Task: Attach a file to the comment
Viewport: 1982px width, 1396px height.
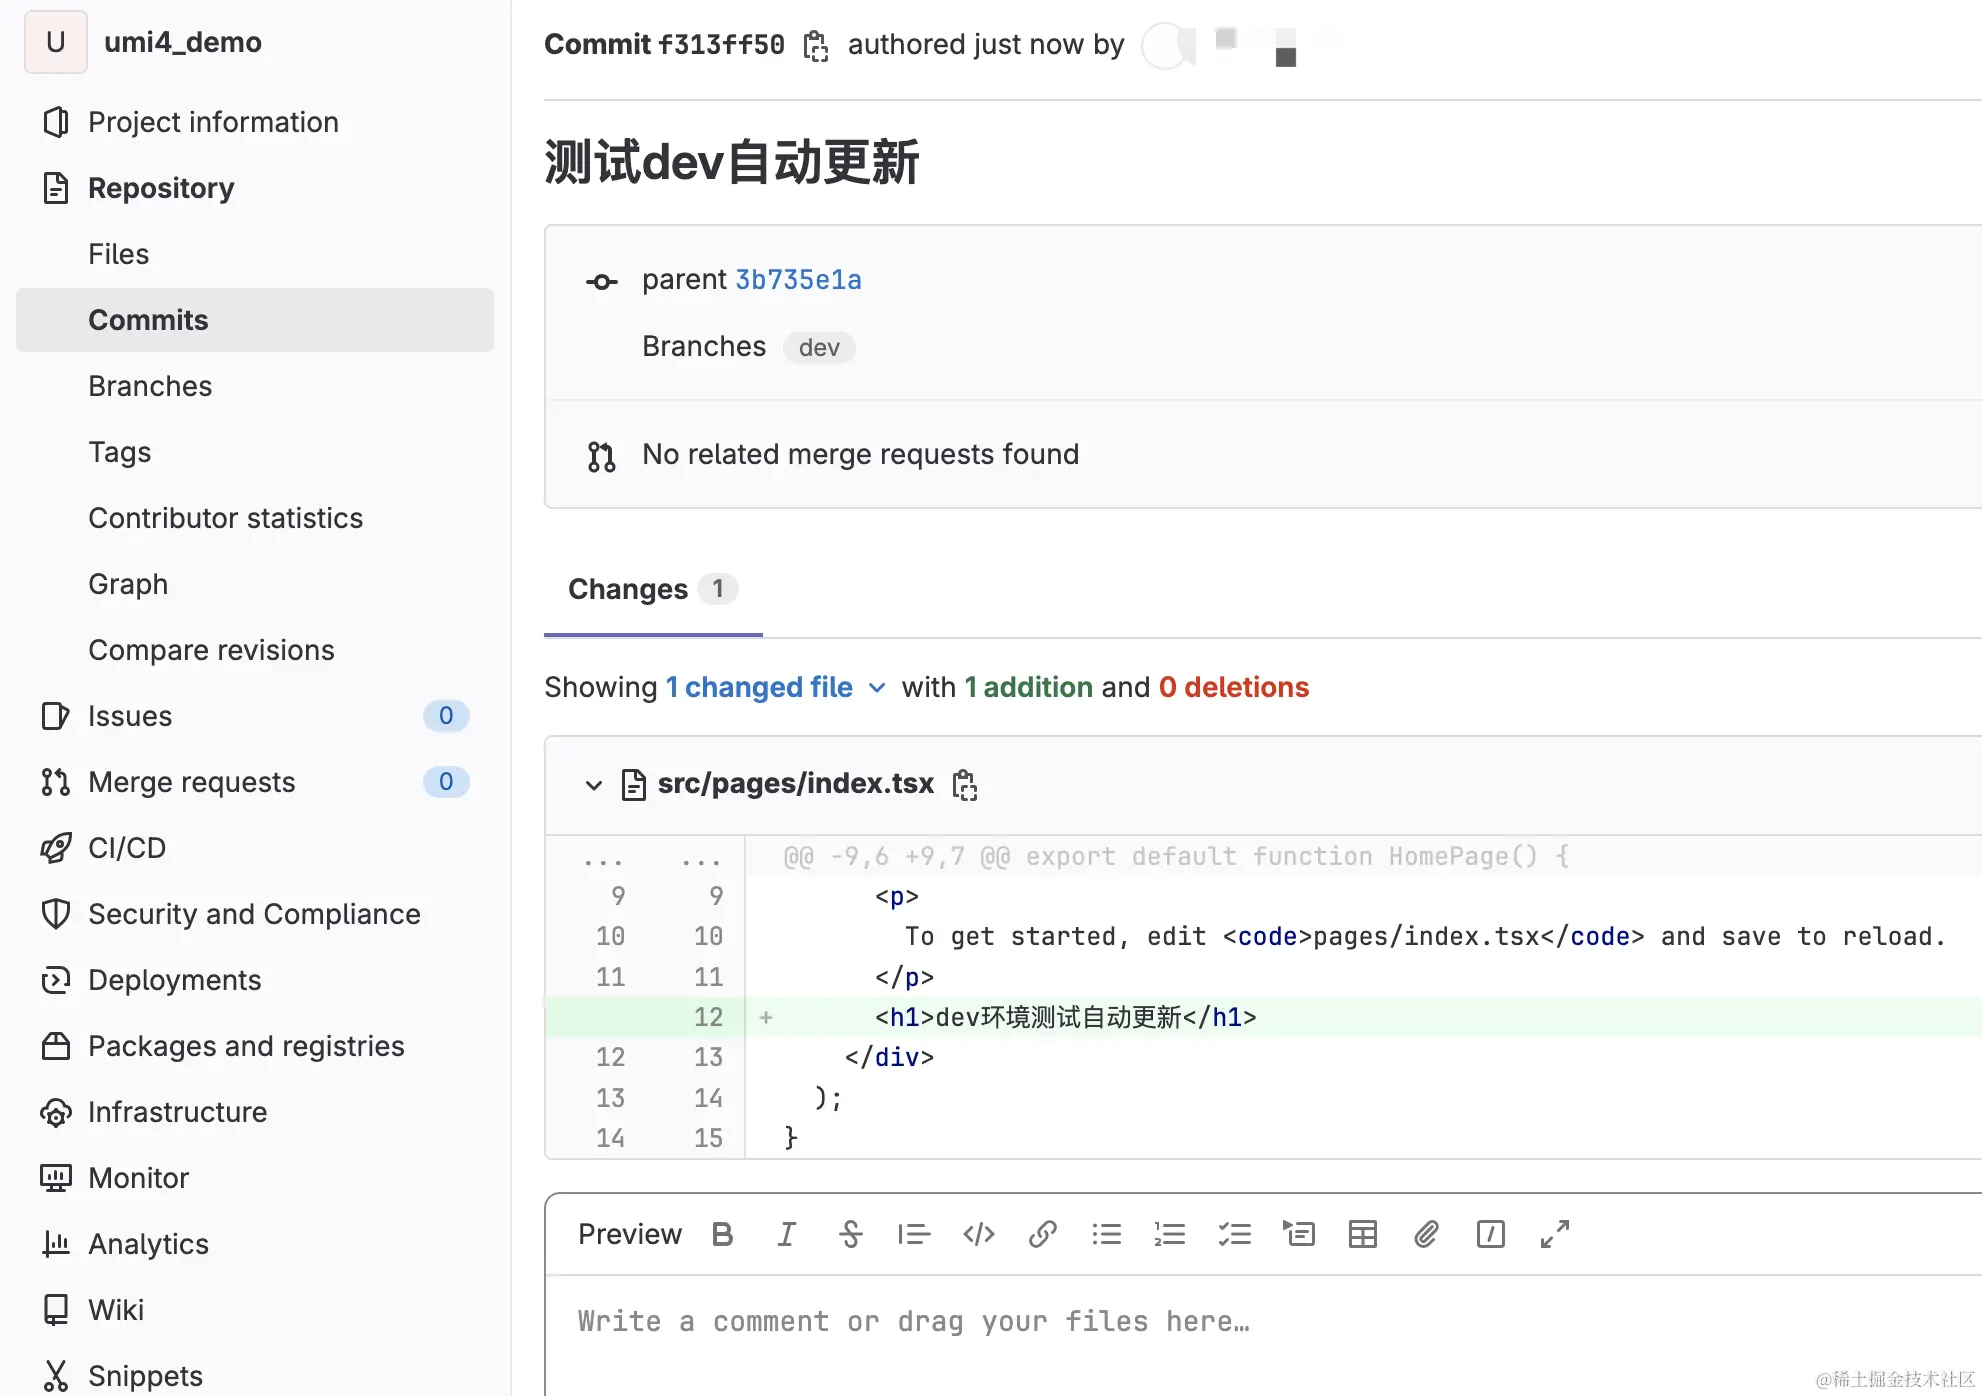Action: click(1426, 1234)
